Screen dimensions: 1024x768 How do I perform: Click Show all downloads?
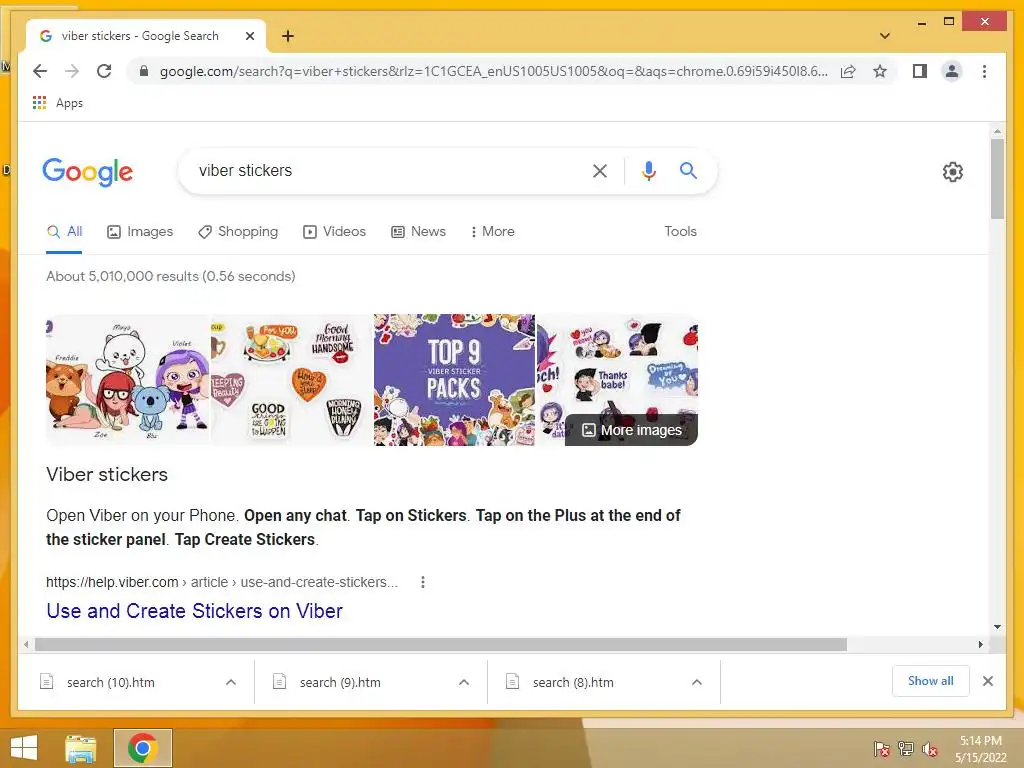tap(931, 681)
